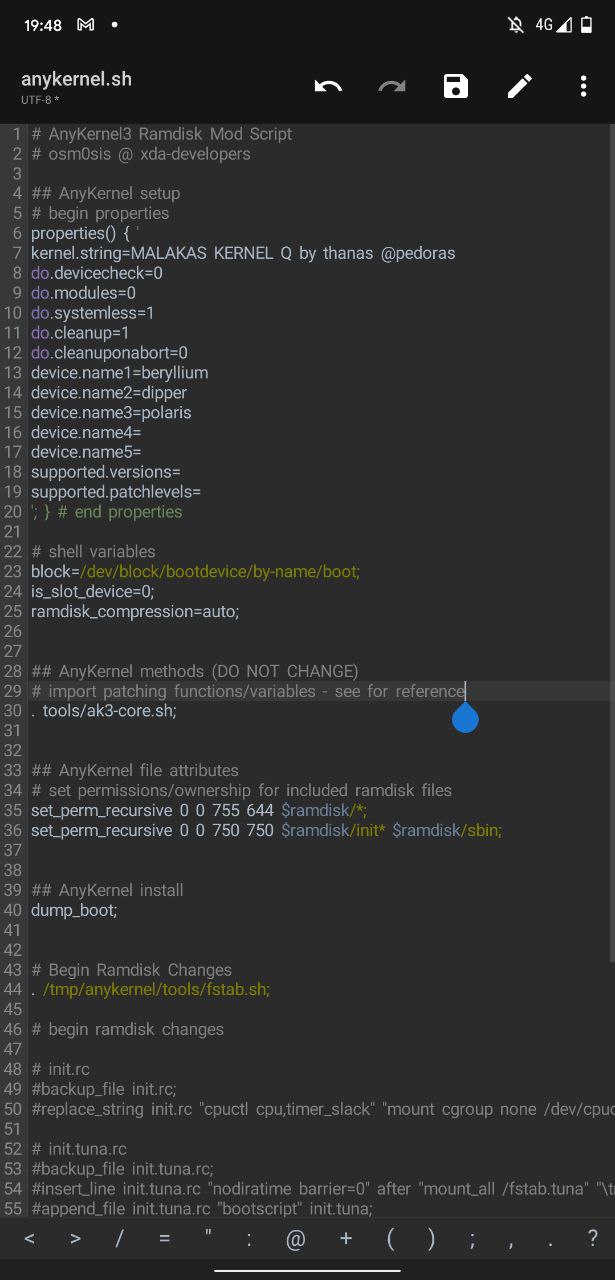Tap the redo arrow icon
This screenshot has width=615, height=1280.
(392, 87)
